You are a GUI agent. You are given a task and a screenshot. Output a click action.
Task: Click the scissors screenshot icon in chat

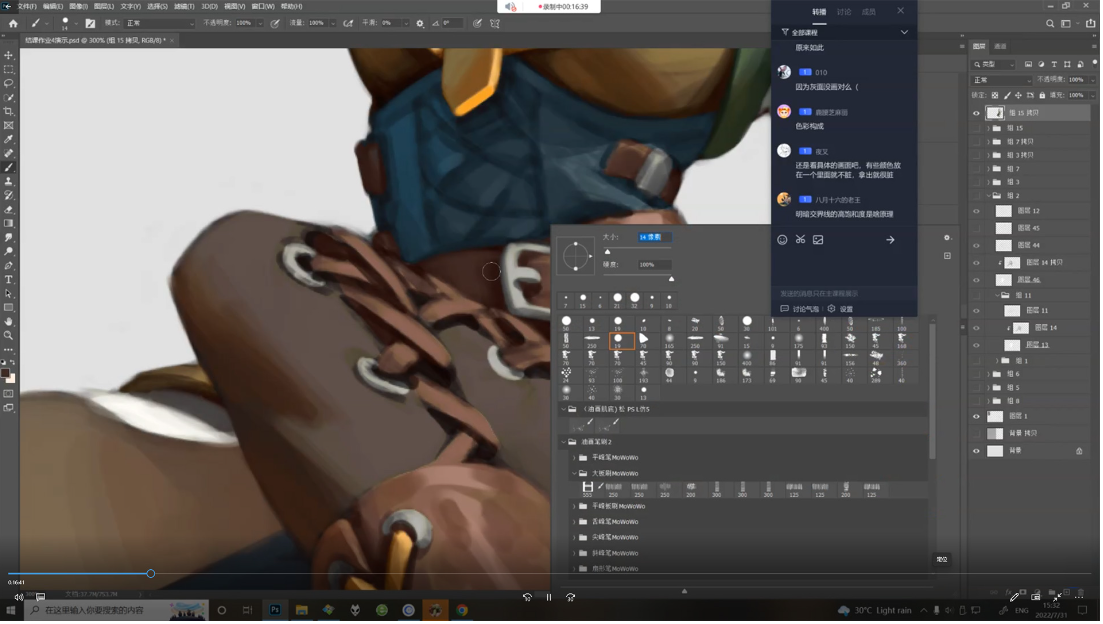click(x=800, y=240)
